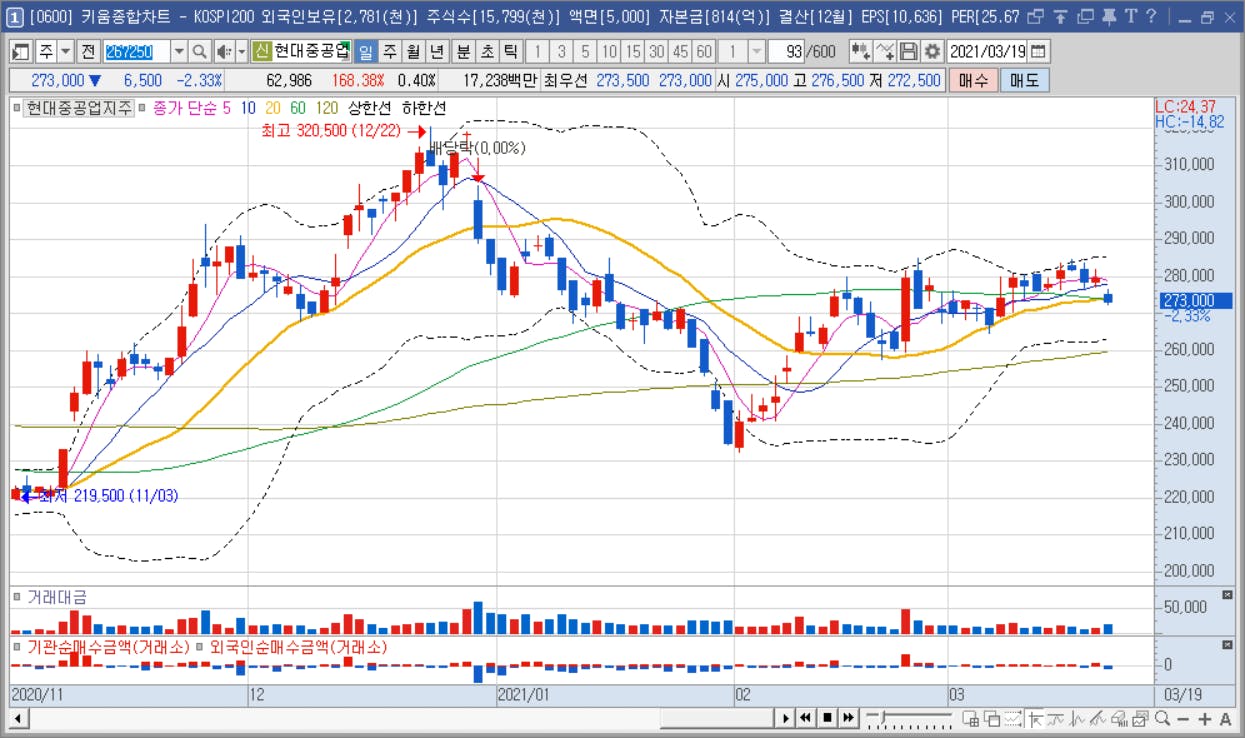Click the zoom magnifier icon in bottom toolbar
1245x738 pixels.
[x=1162, y=719]
